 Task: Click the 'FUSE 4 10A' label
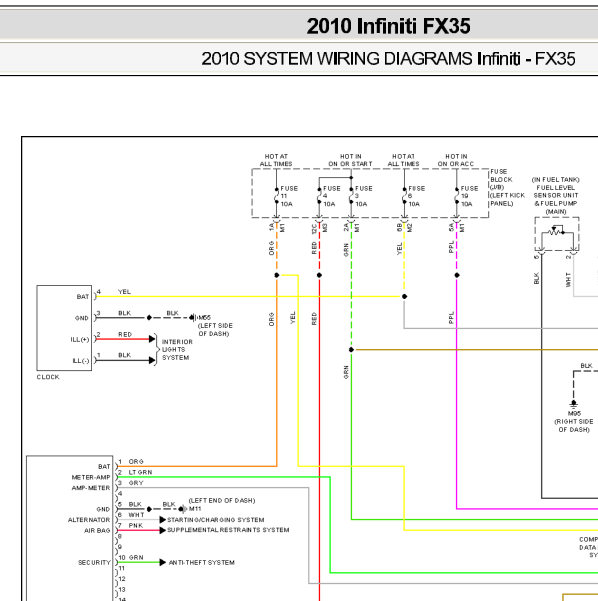[332, 196]
